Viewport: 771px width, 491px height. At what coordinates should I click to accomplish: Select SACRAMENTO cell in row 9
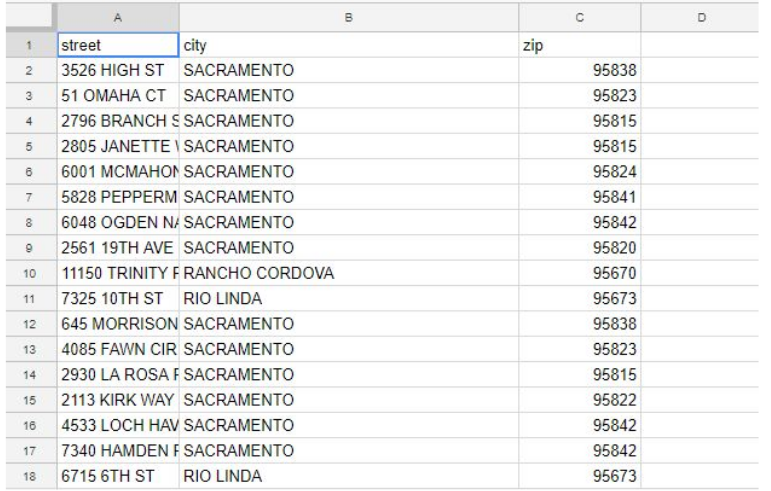point(349,248)
